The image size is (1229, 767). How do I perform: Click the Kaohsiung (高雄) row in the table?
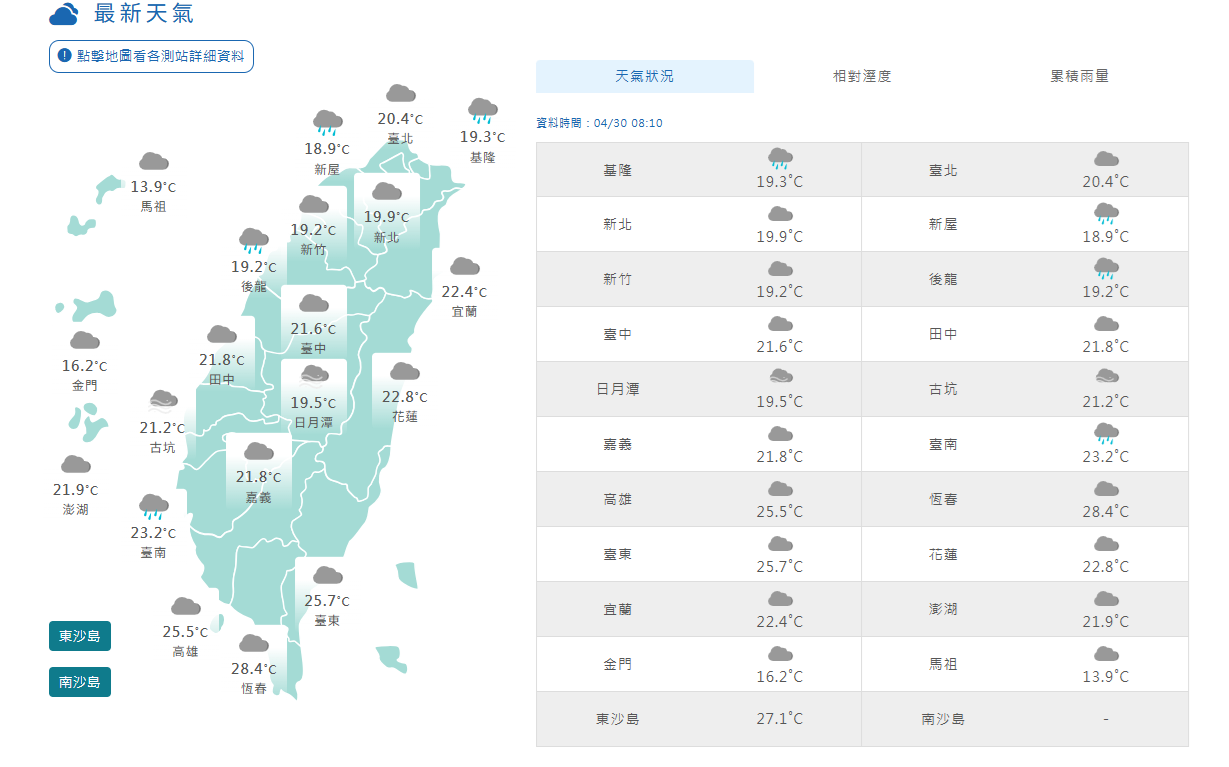(x=698, y=499)
